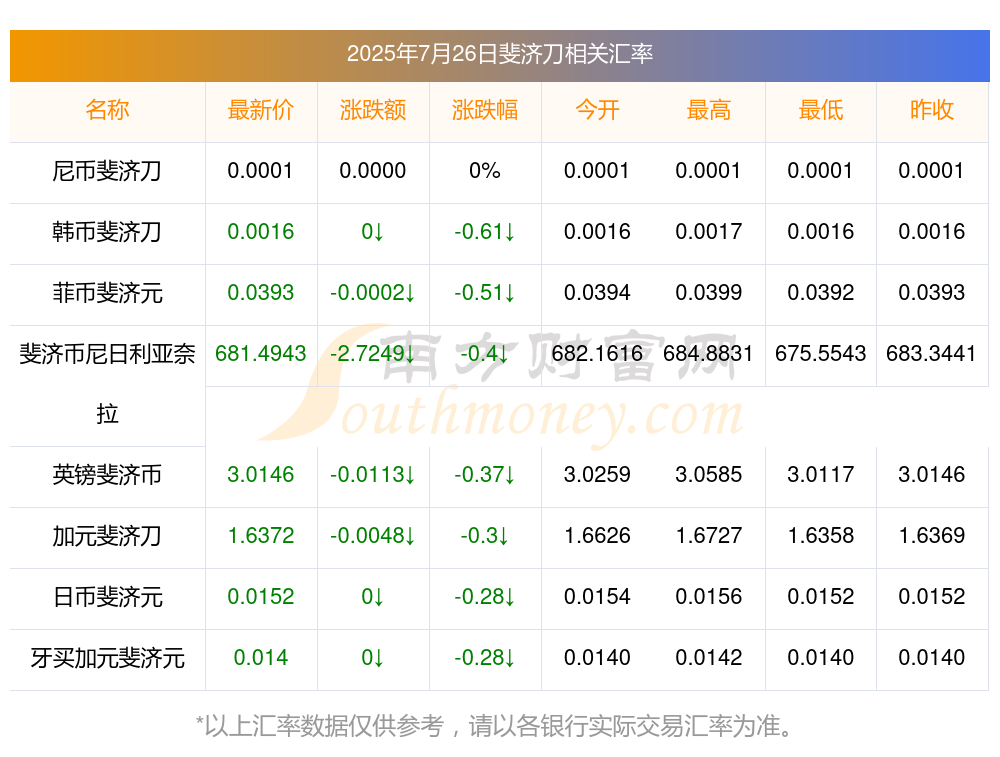Click the 牙买加元斐济元 row name
The width and height of the screenshot is (1000, 757).
click(107, 658)
